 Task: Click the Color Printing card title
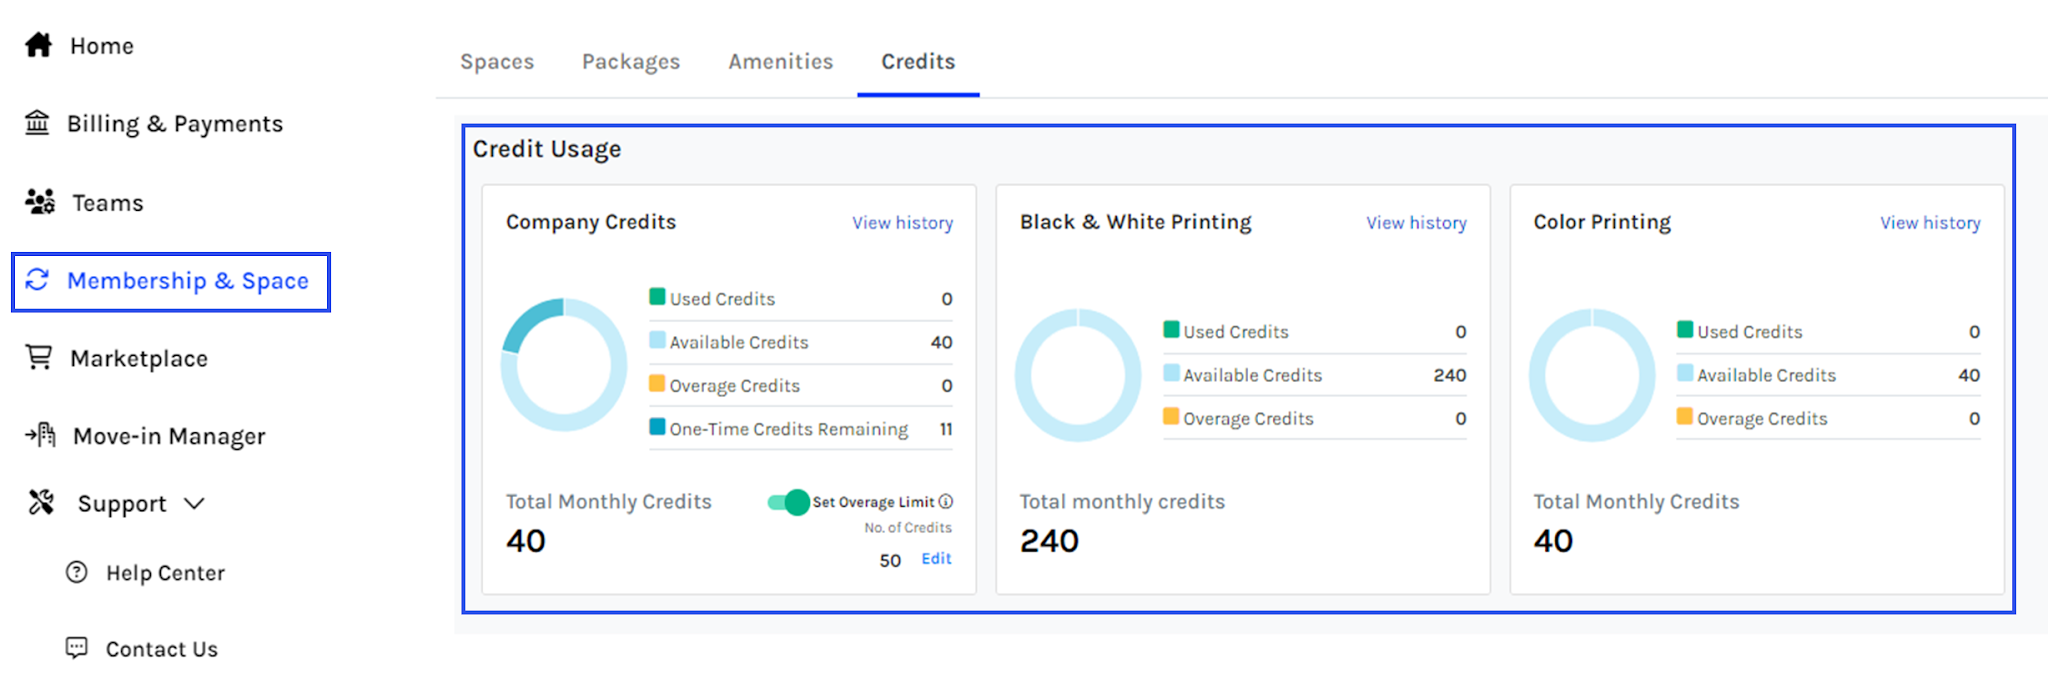1602,222
